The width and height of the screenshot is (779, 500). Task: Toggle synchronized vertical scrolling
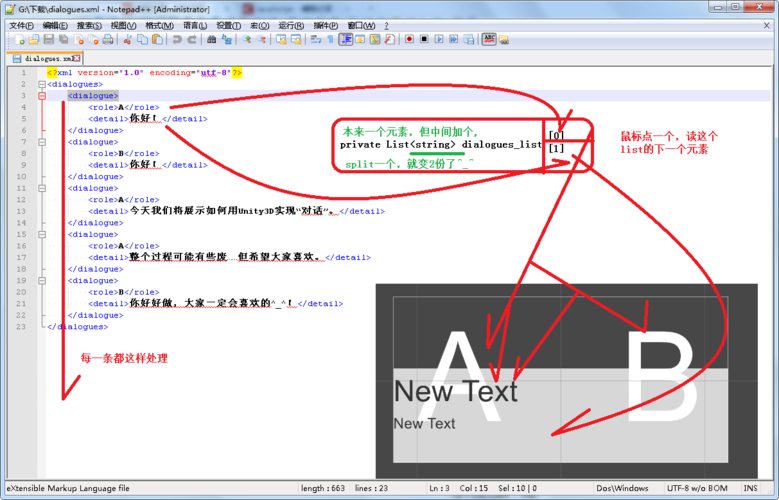281,39
